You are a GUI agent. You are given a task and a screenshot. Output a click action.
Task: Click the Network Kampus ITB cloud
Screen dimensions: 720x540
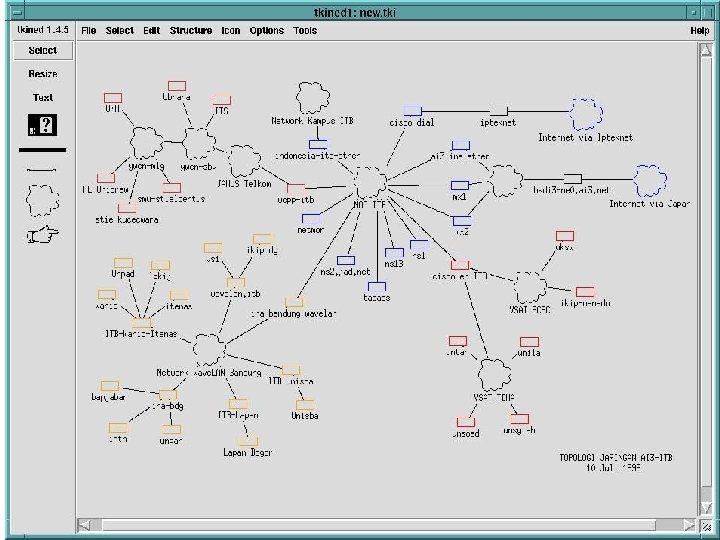(x=313, y=98)
